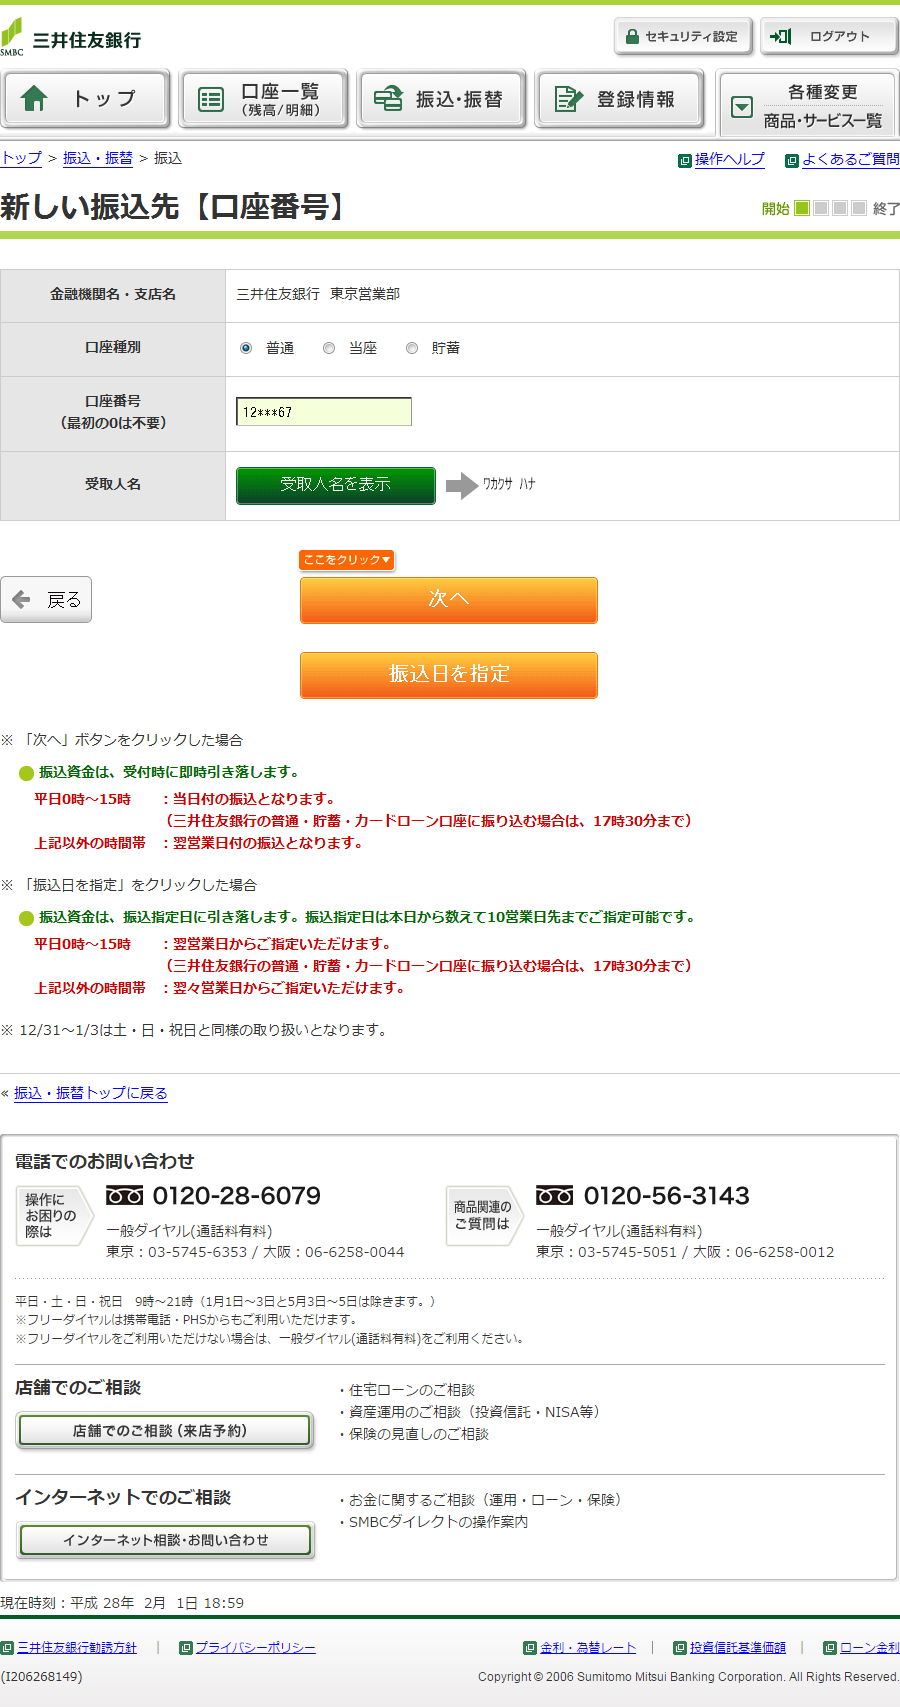Click the back arrow icon on 戻る button
900x1707 pixels.
point(21,599)
